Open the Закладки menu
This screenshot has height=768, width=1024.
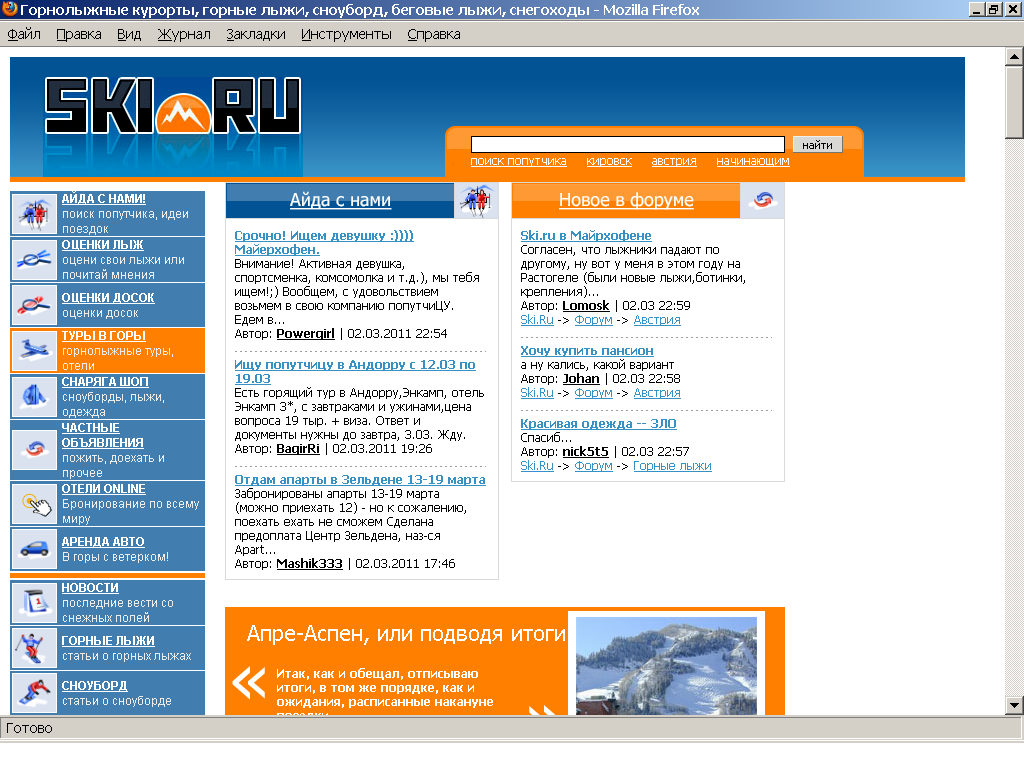256,35
